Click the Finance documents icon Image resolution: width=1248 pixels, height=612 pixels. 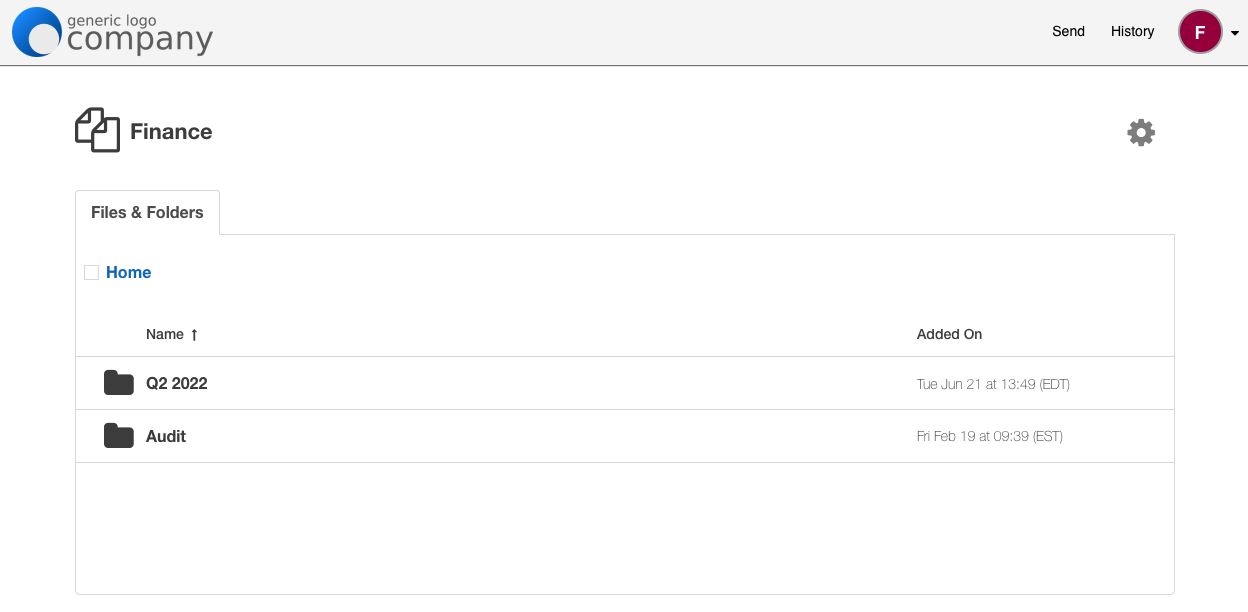[x=97, y=131]
